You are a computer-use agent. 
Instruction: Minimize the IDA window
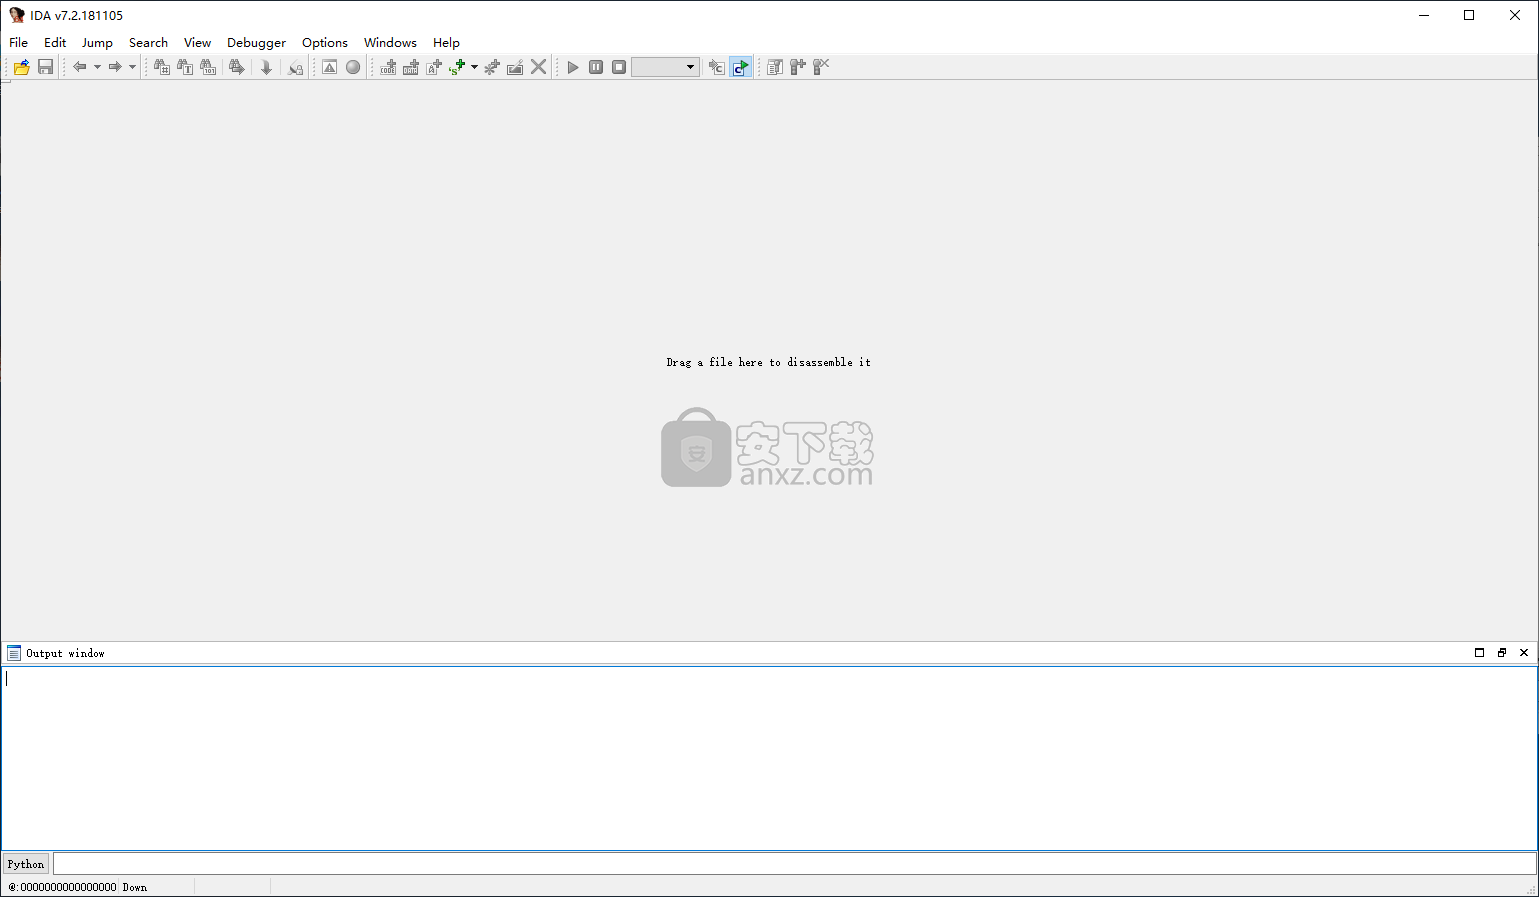1423,15
